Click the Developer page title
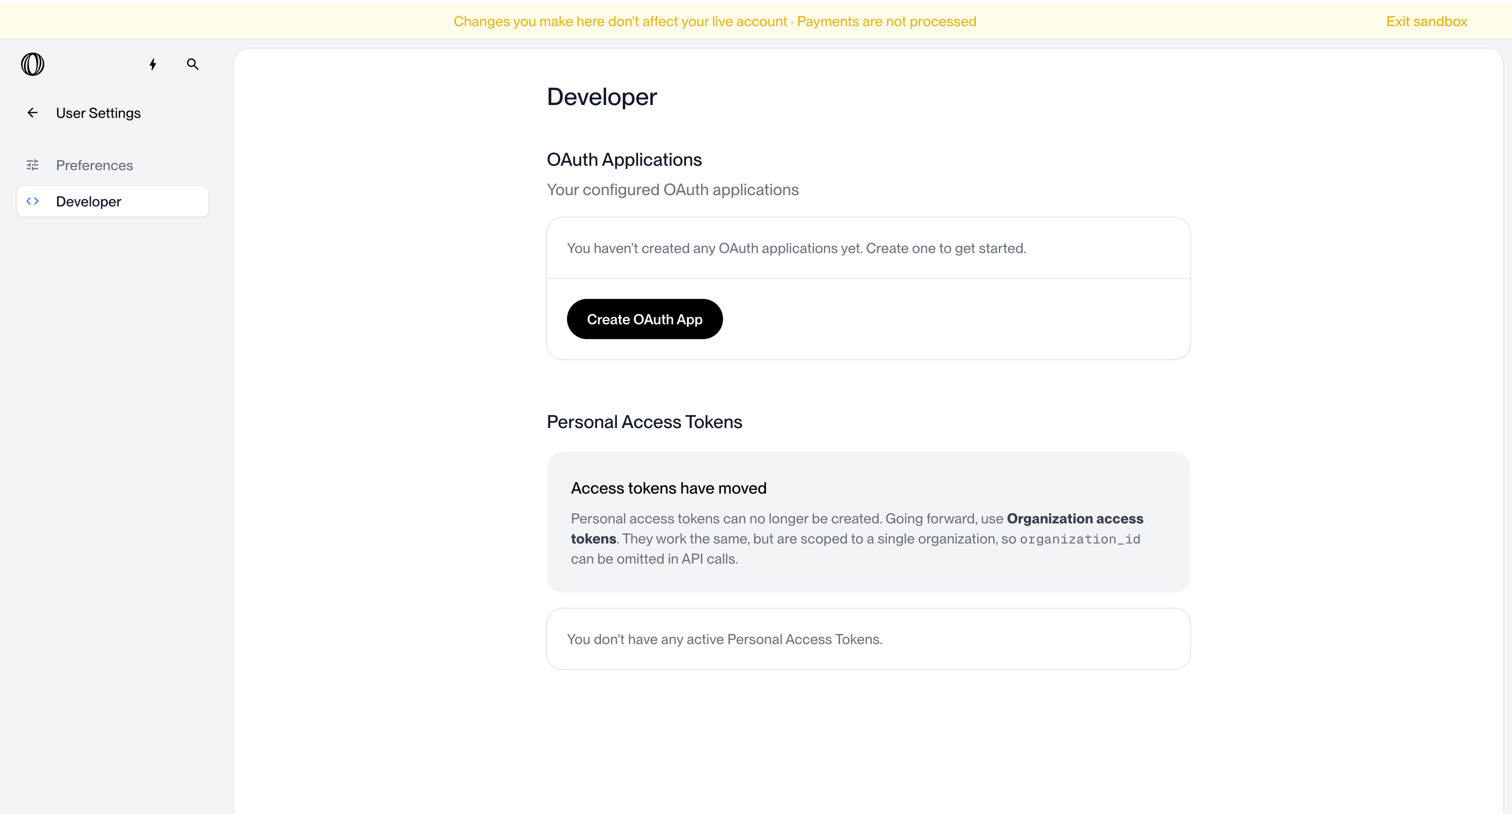 tap(602, 97)
